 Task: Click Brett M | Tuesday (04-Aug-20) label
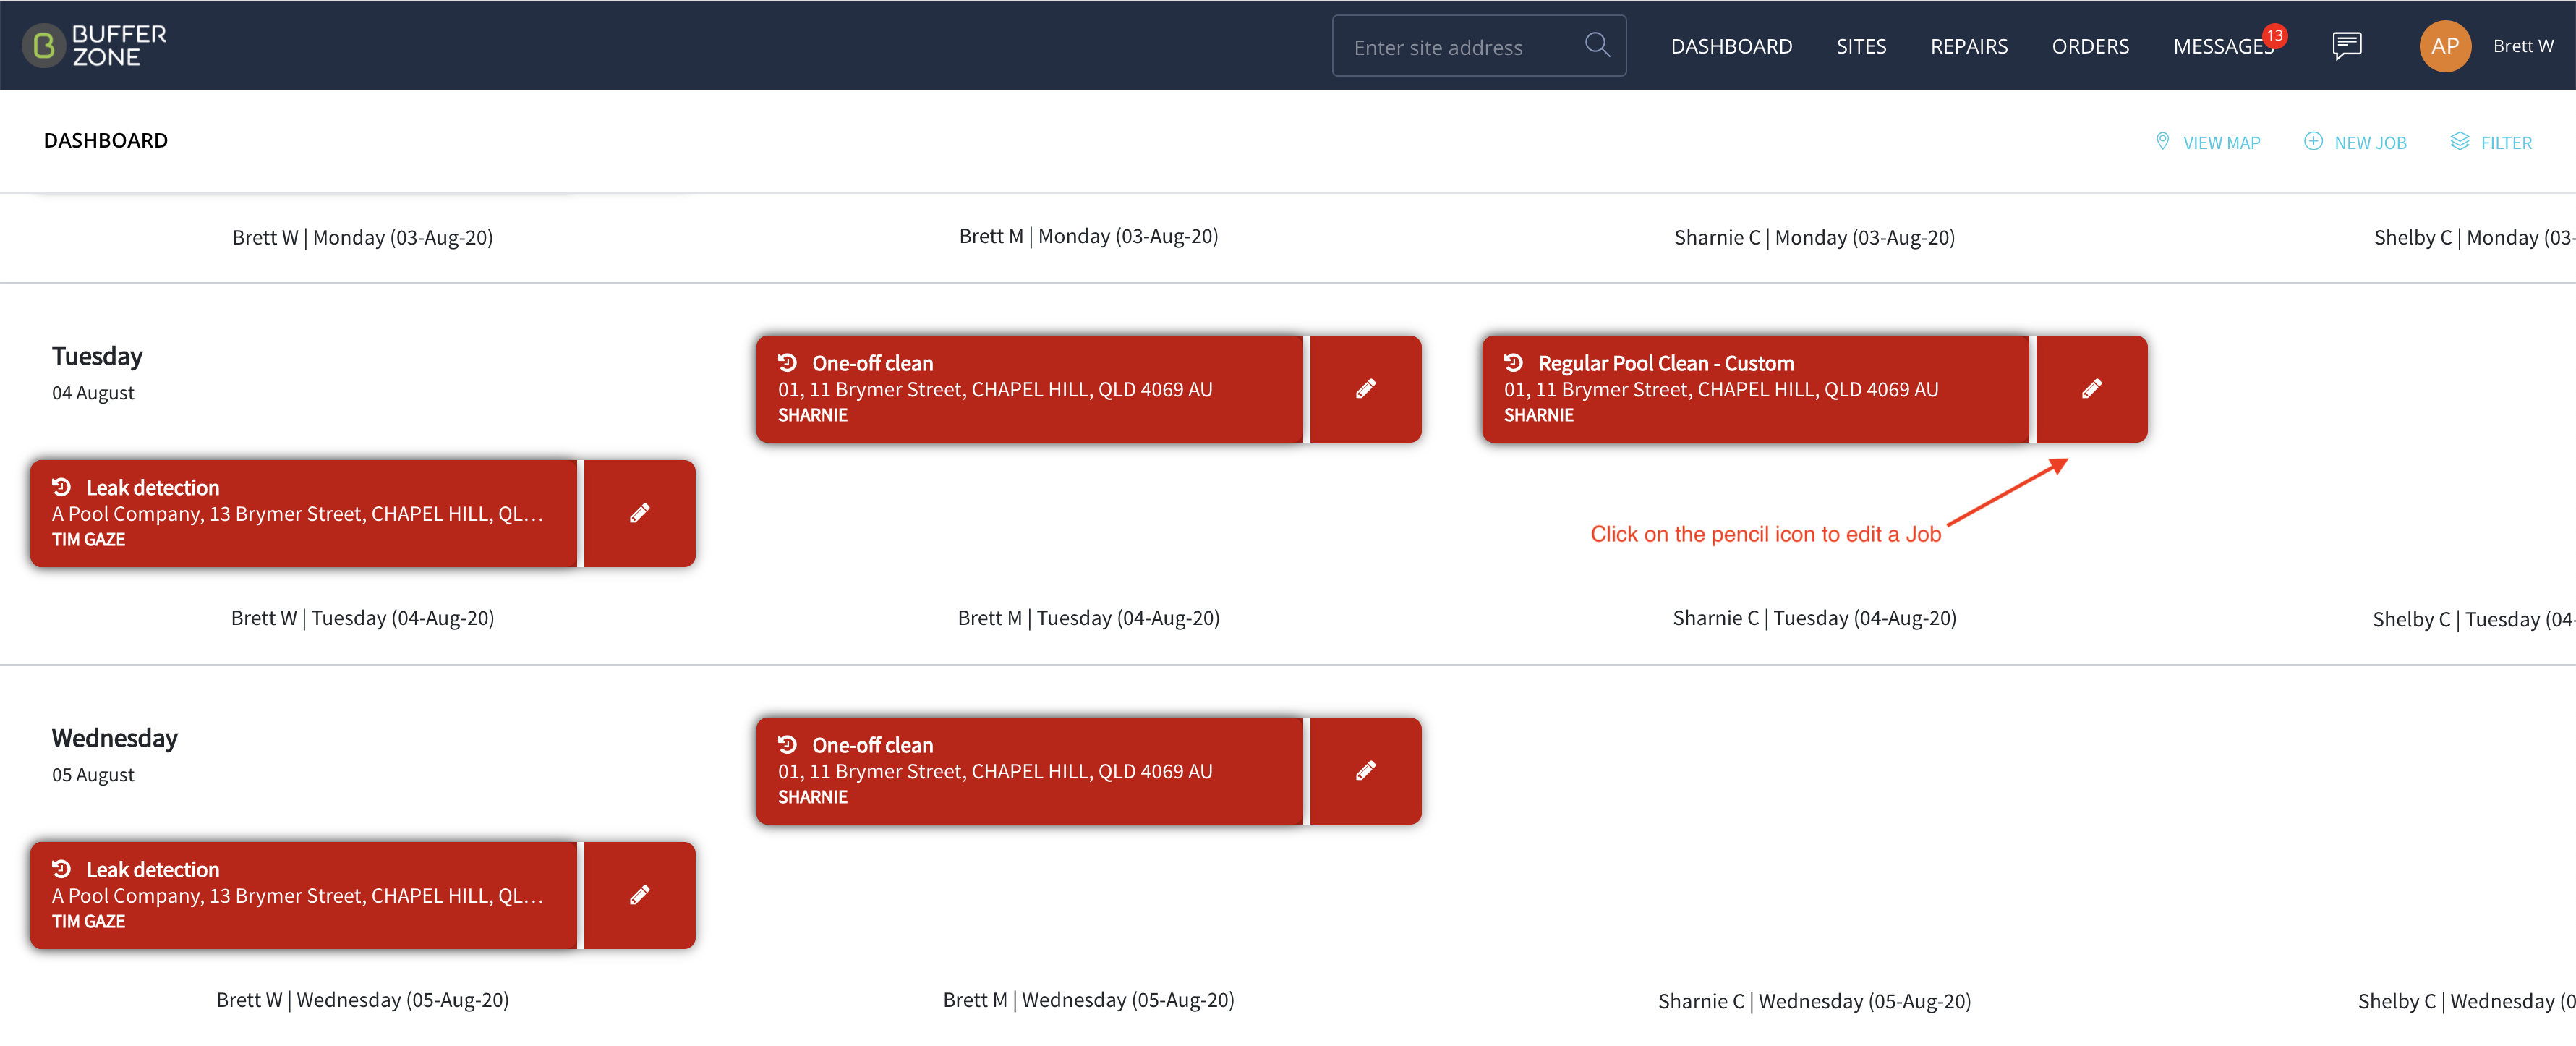point(1088,618)
